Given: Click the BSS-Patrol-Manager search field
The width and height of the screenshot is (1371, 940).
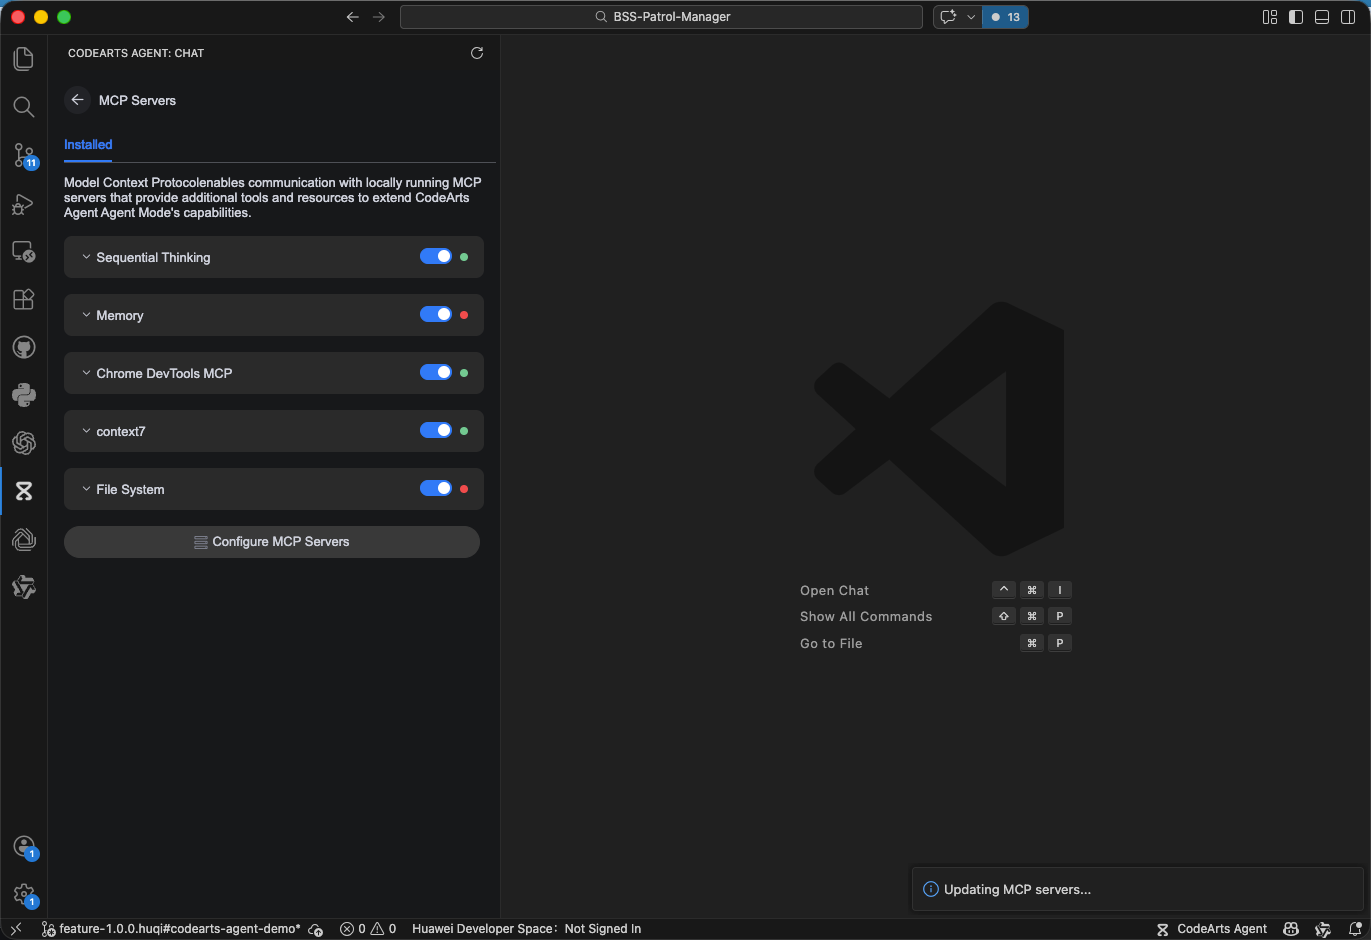Looking at the screenshot, I should pos(661,17).
